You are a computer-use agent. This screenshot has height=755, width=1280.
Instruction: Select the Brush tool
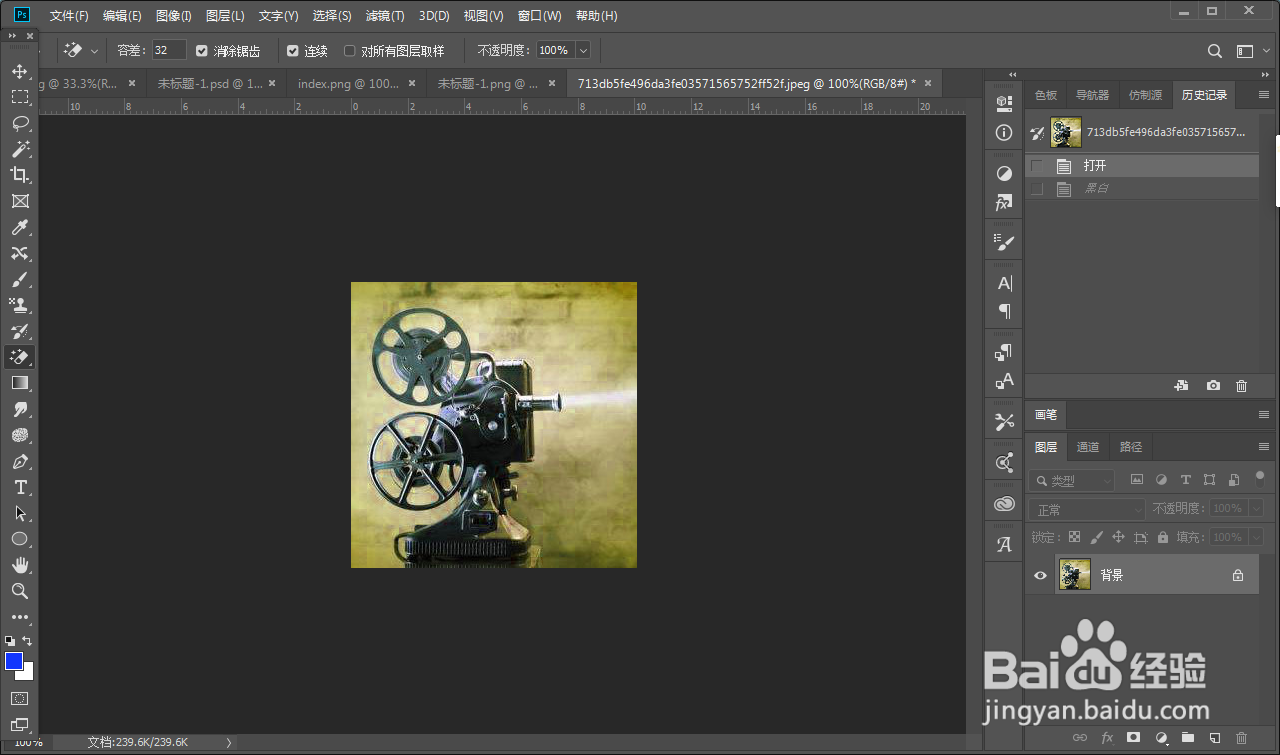19,279
